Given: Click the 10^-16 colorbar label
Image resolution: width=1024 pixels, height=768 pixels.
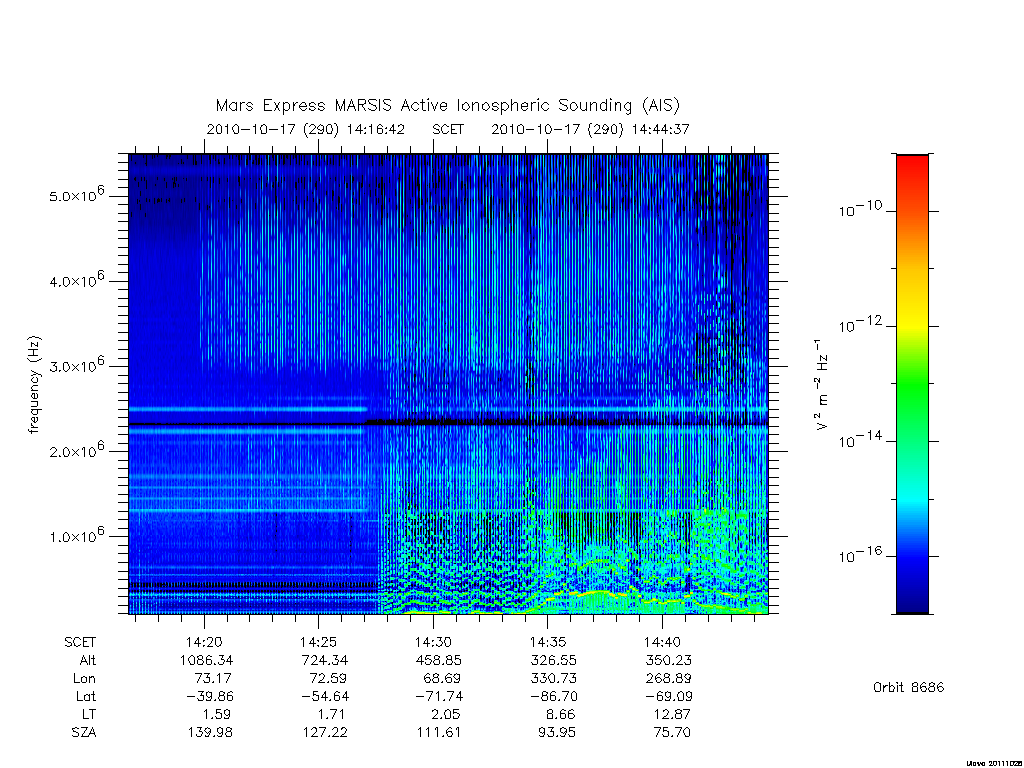Looking at the screenshot, I should pyautogui.click(x=860, y=555).
